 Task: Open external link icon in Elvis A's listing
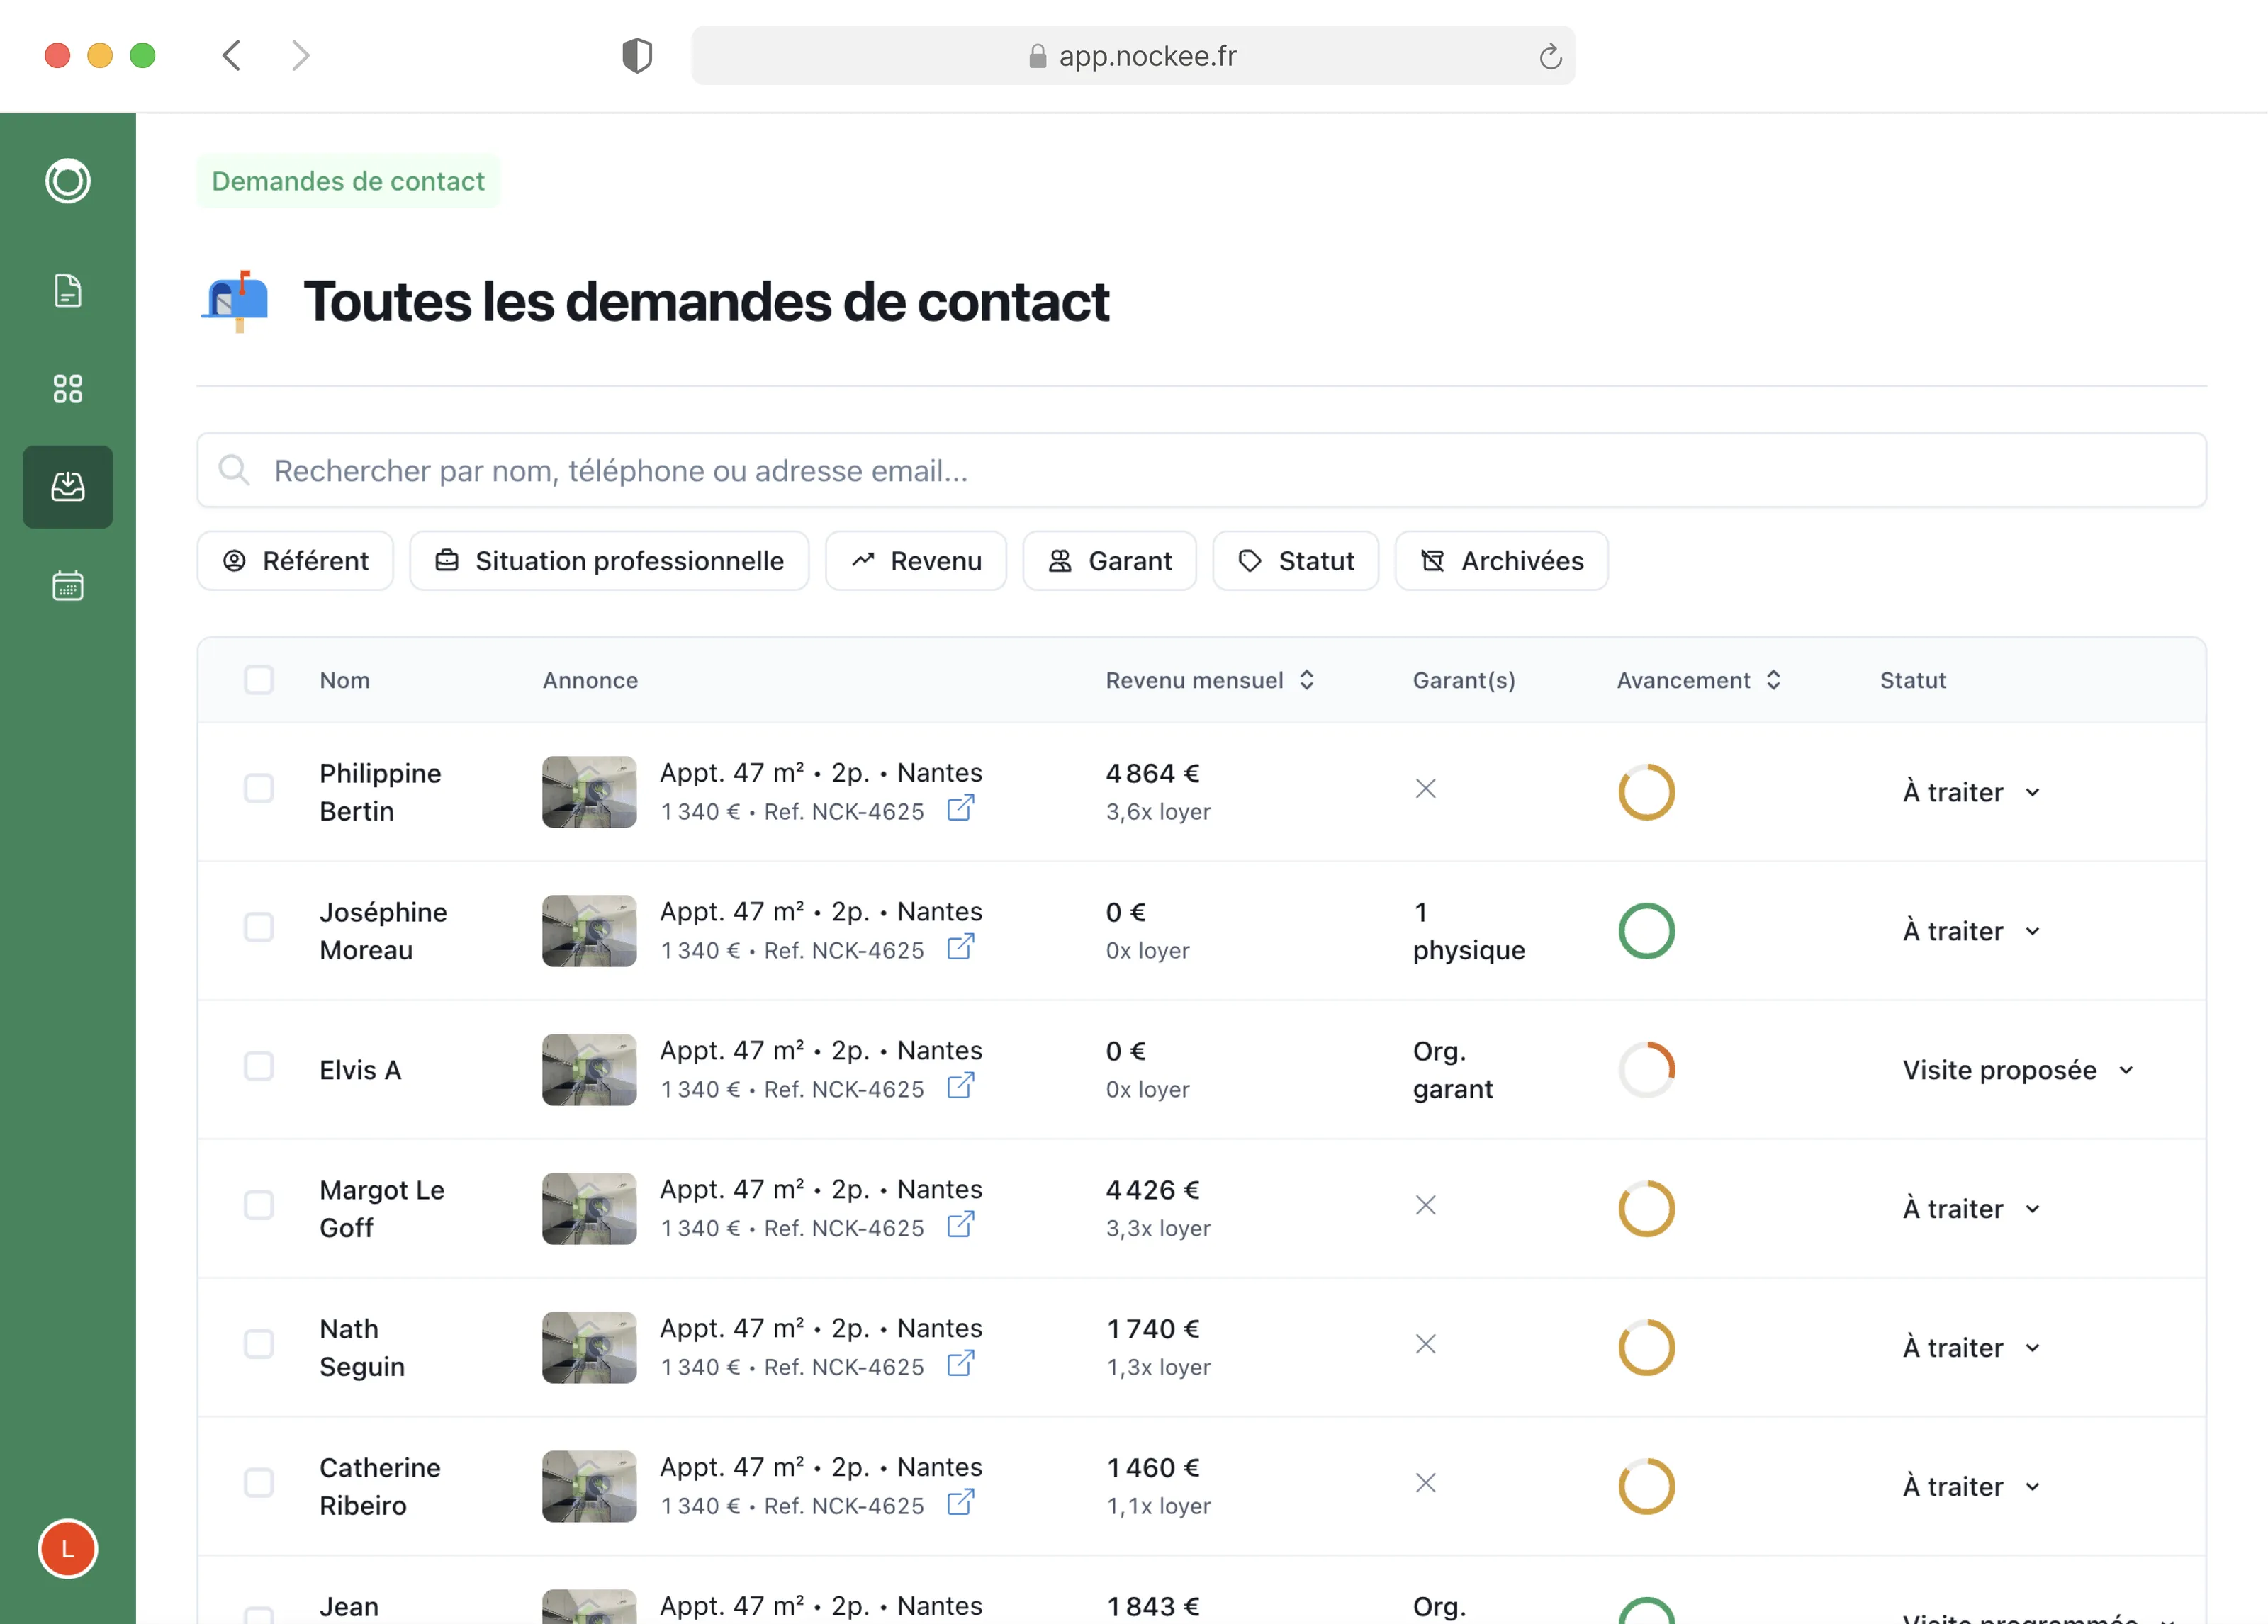[x=960, y=1086]
